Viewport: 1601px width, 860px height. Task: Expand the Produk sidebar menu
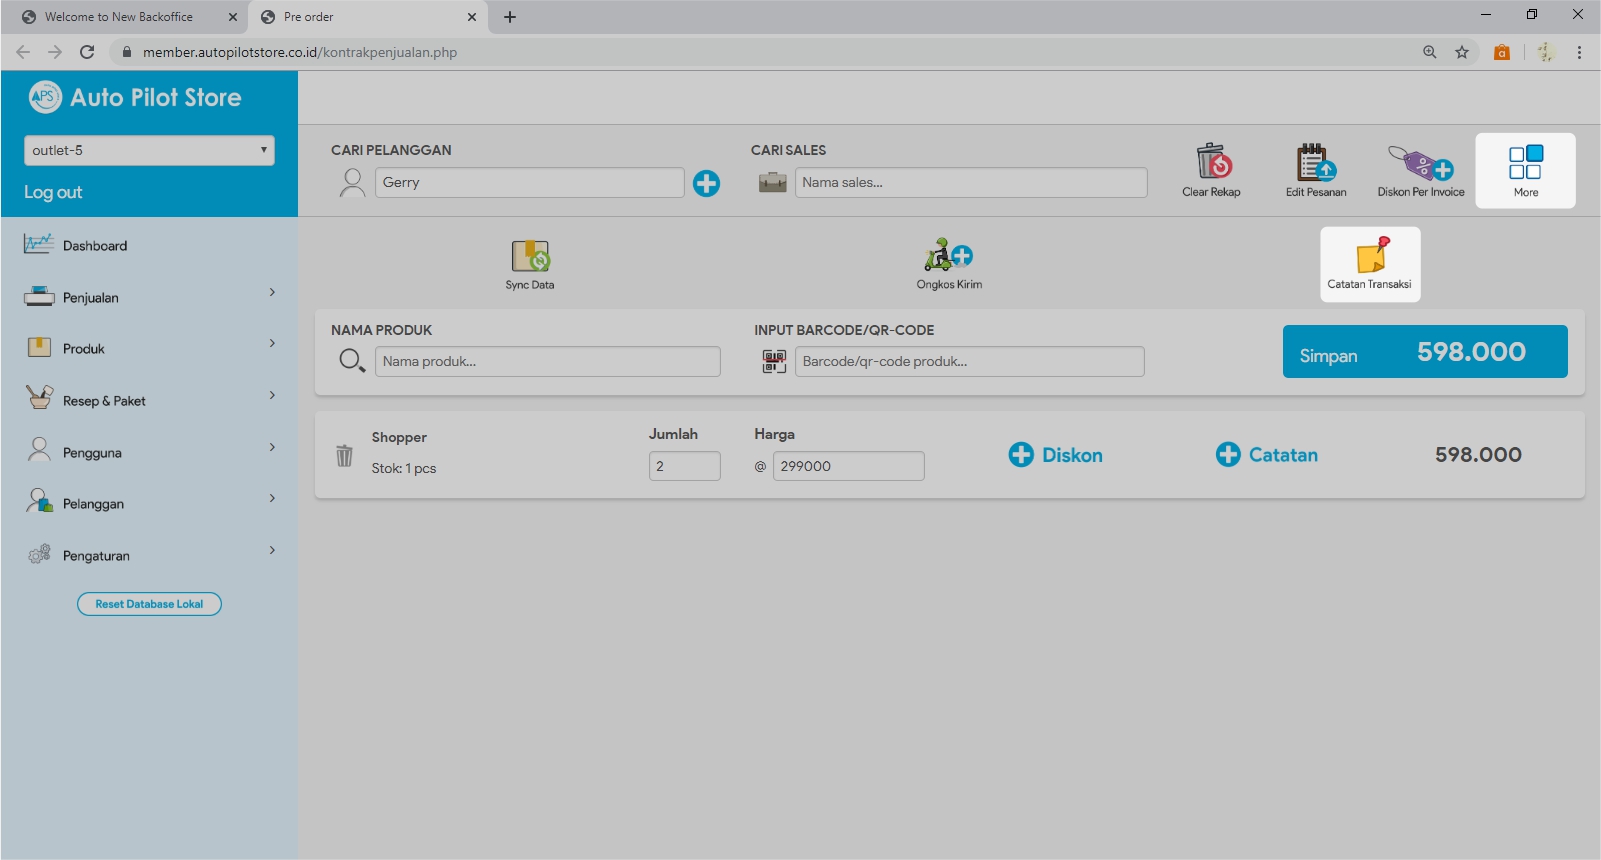click(148, 349)
